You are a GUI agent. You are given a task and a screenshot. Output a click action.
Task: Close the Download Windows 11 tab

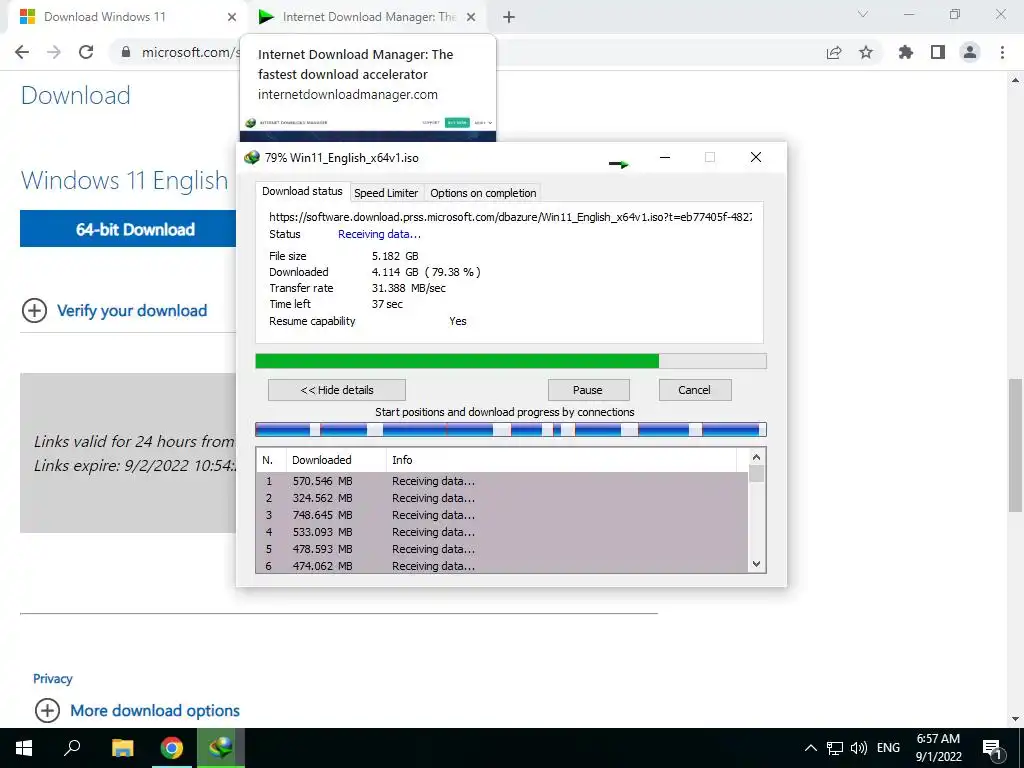tap(232, 18)
